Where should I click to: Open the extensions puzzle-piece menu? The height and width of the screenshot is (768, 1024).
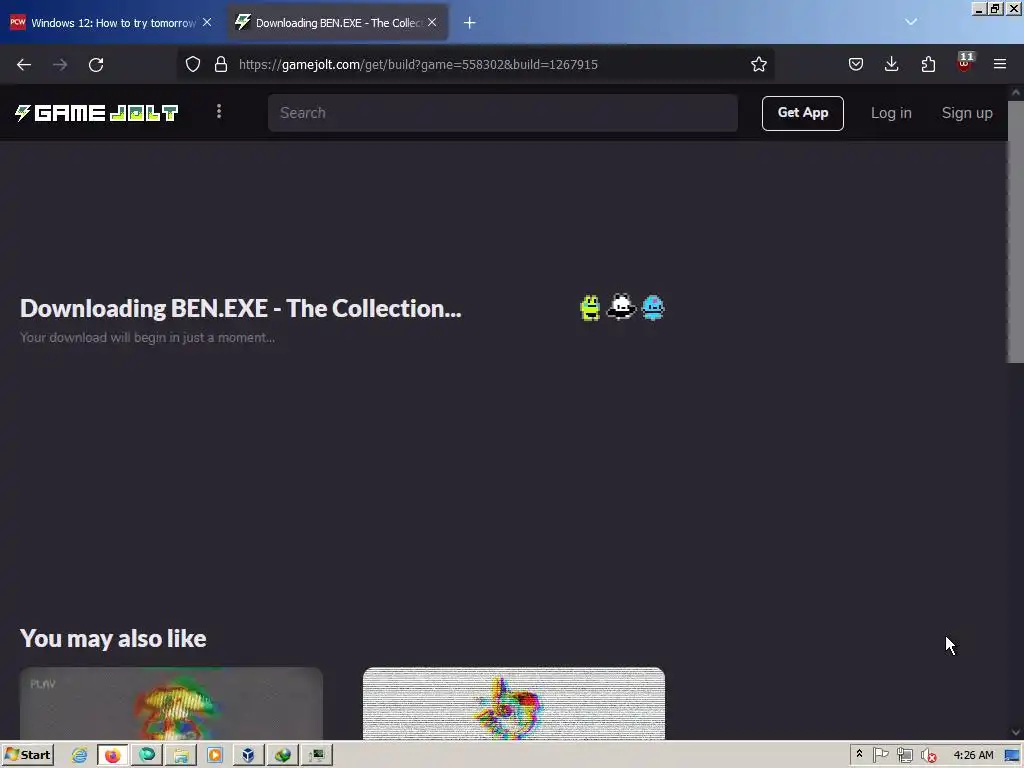click(x=928, y=64)
